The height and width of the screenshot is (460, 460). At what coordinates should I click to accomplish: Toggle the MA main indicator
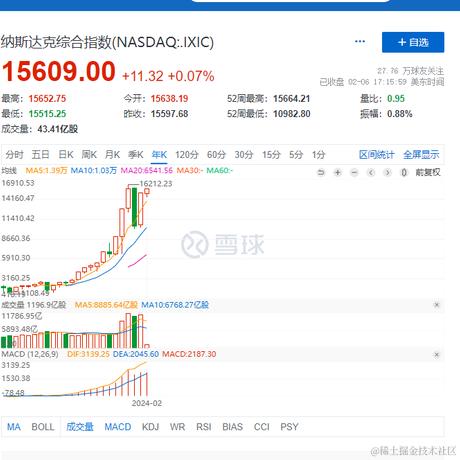point(14,427)
